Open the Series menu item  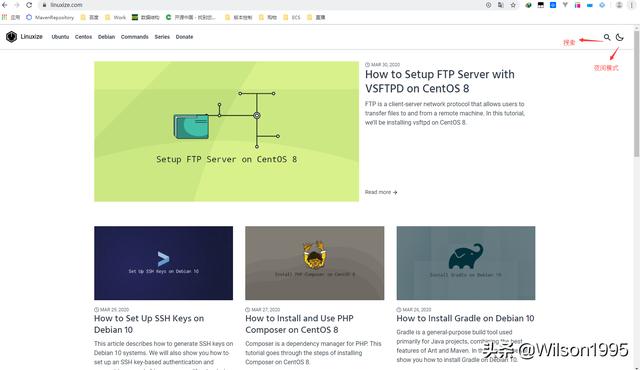point(162,37)
